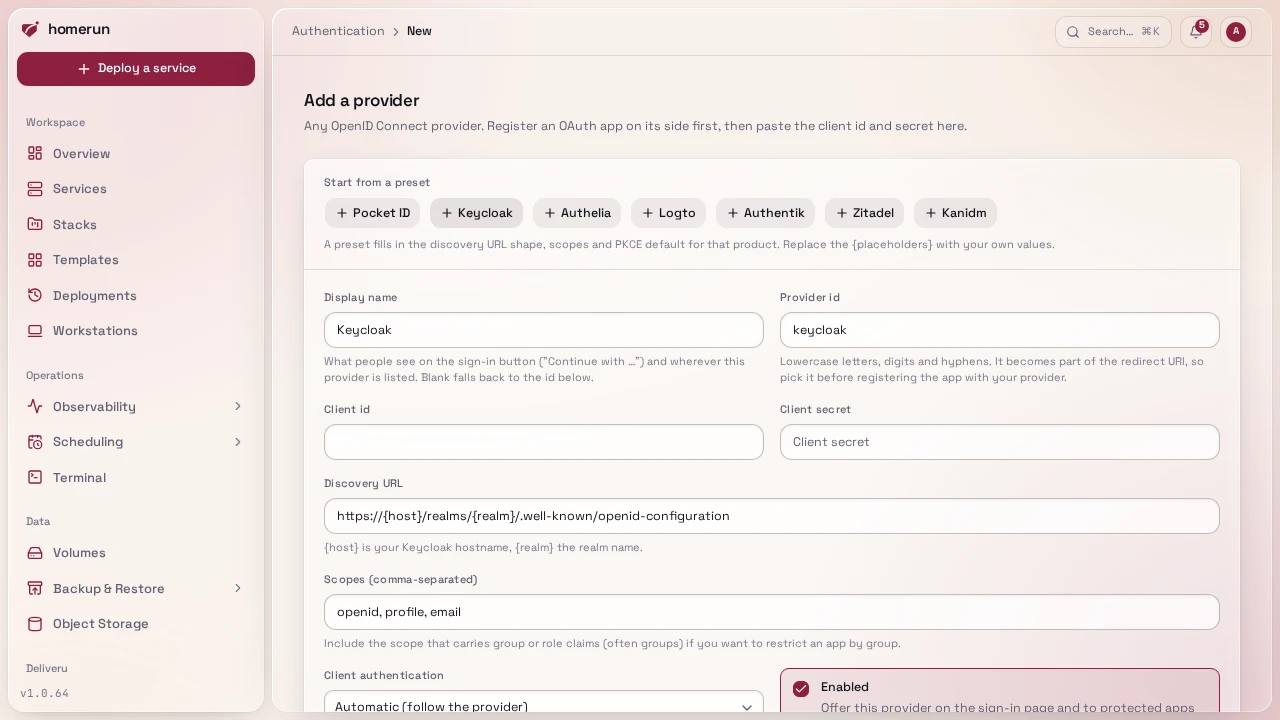This screenshot has width=1280, height=720.
Task: Open Workstations in the sidebar
Action: (136, 330)
